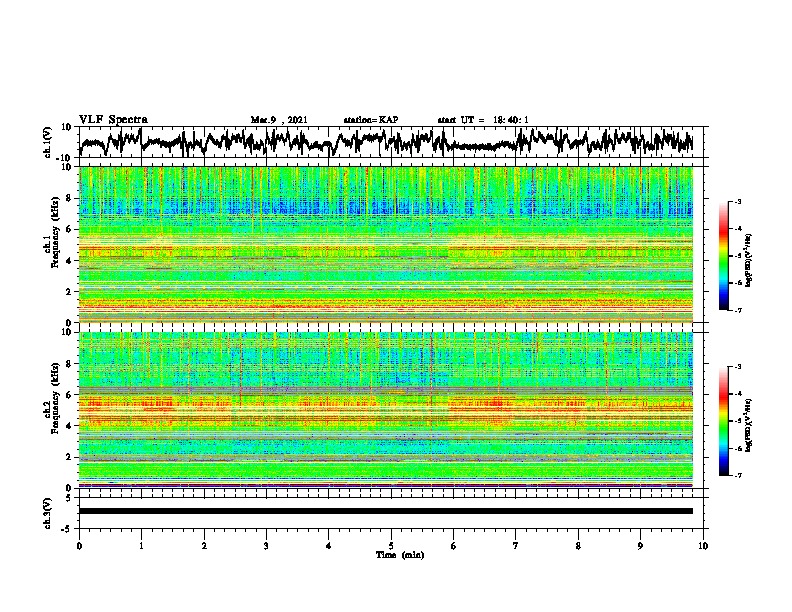Click time axis tick label "10"
The height and width of the screenshot is (612, 792).
click(x=703, y=546)
